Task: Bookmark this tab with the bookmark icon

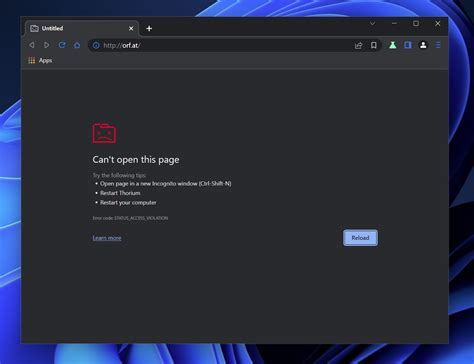Action: click(374, 45)
